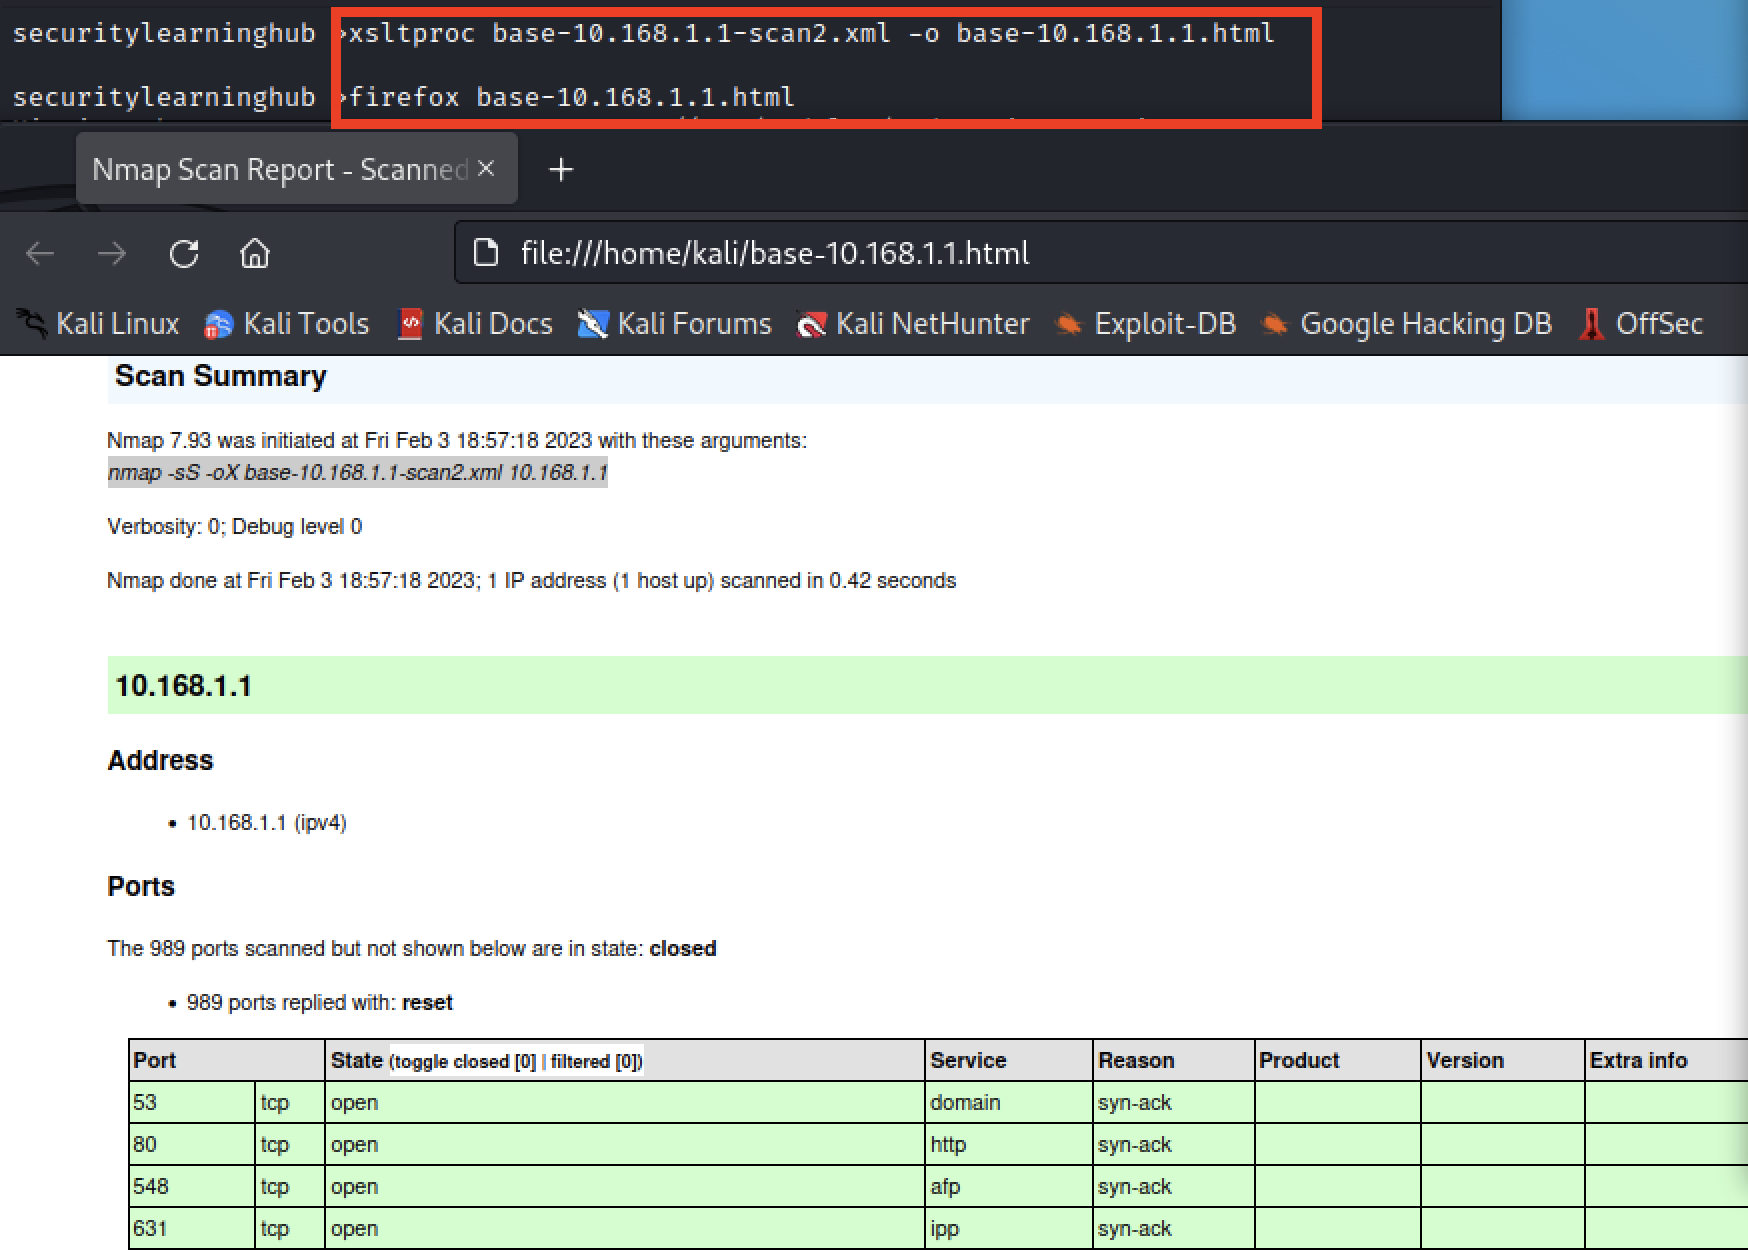Image resolution: width=1748 pixels, height=1250 pixels.
Task: Close the Nmap Scan Report tab
Action: (x=486, y=169)
